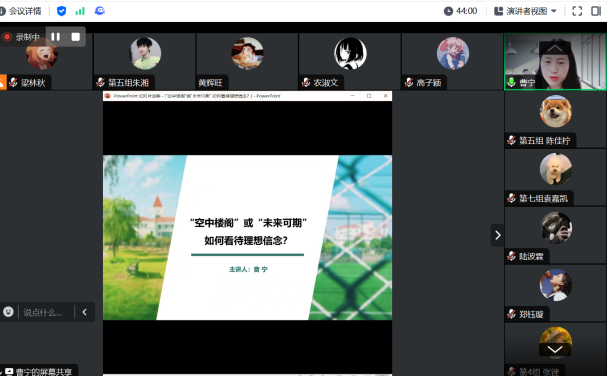Expand the participant panel with right chevron
The width and height of the screenshot is (607, 376).
pyautogui.click(x=497, y=235)
